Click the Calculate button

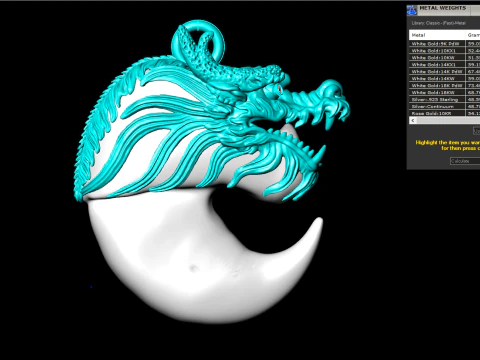[465, 161]
